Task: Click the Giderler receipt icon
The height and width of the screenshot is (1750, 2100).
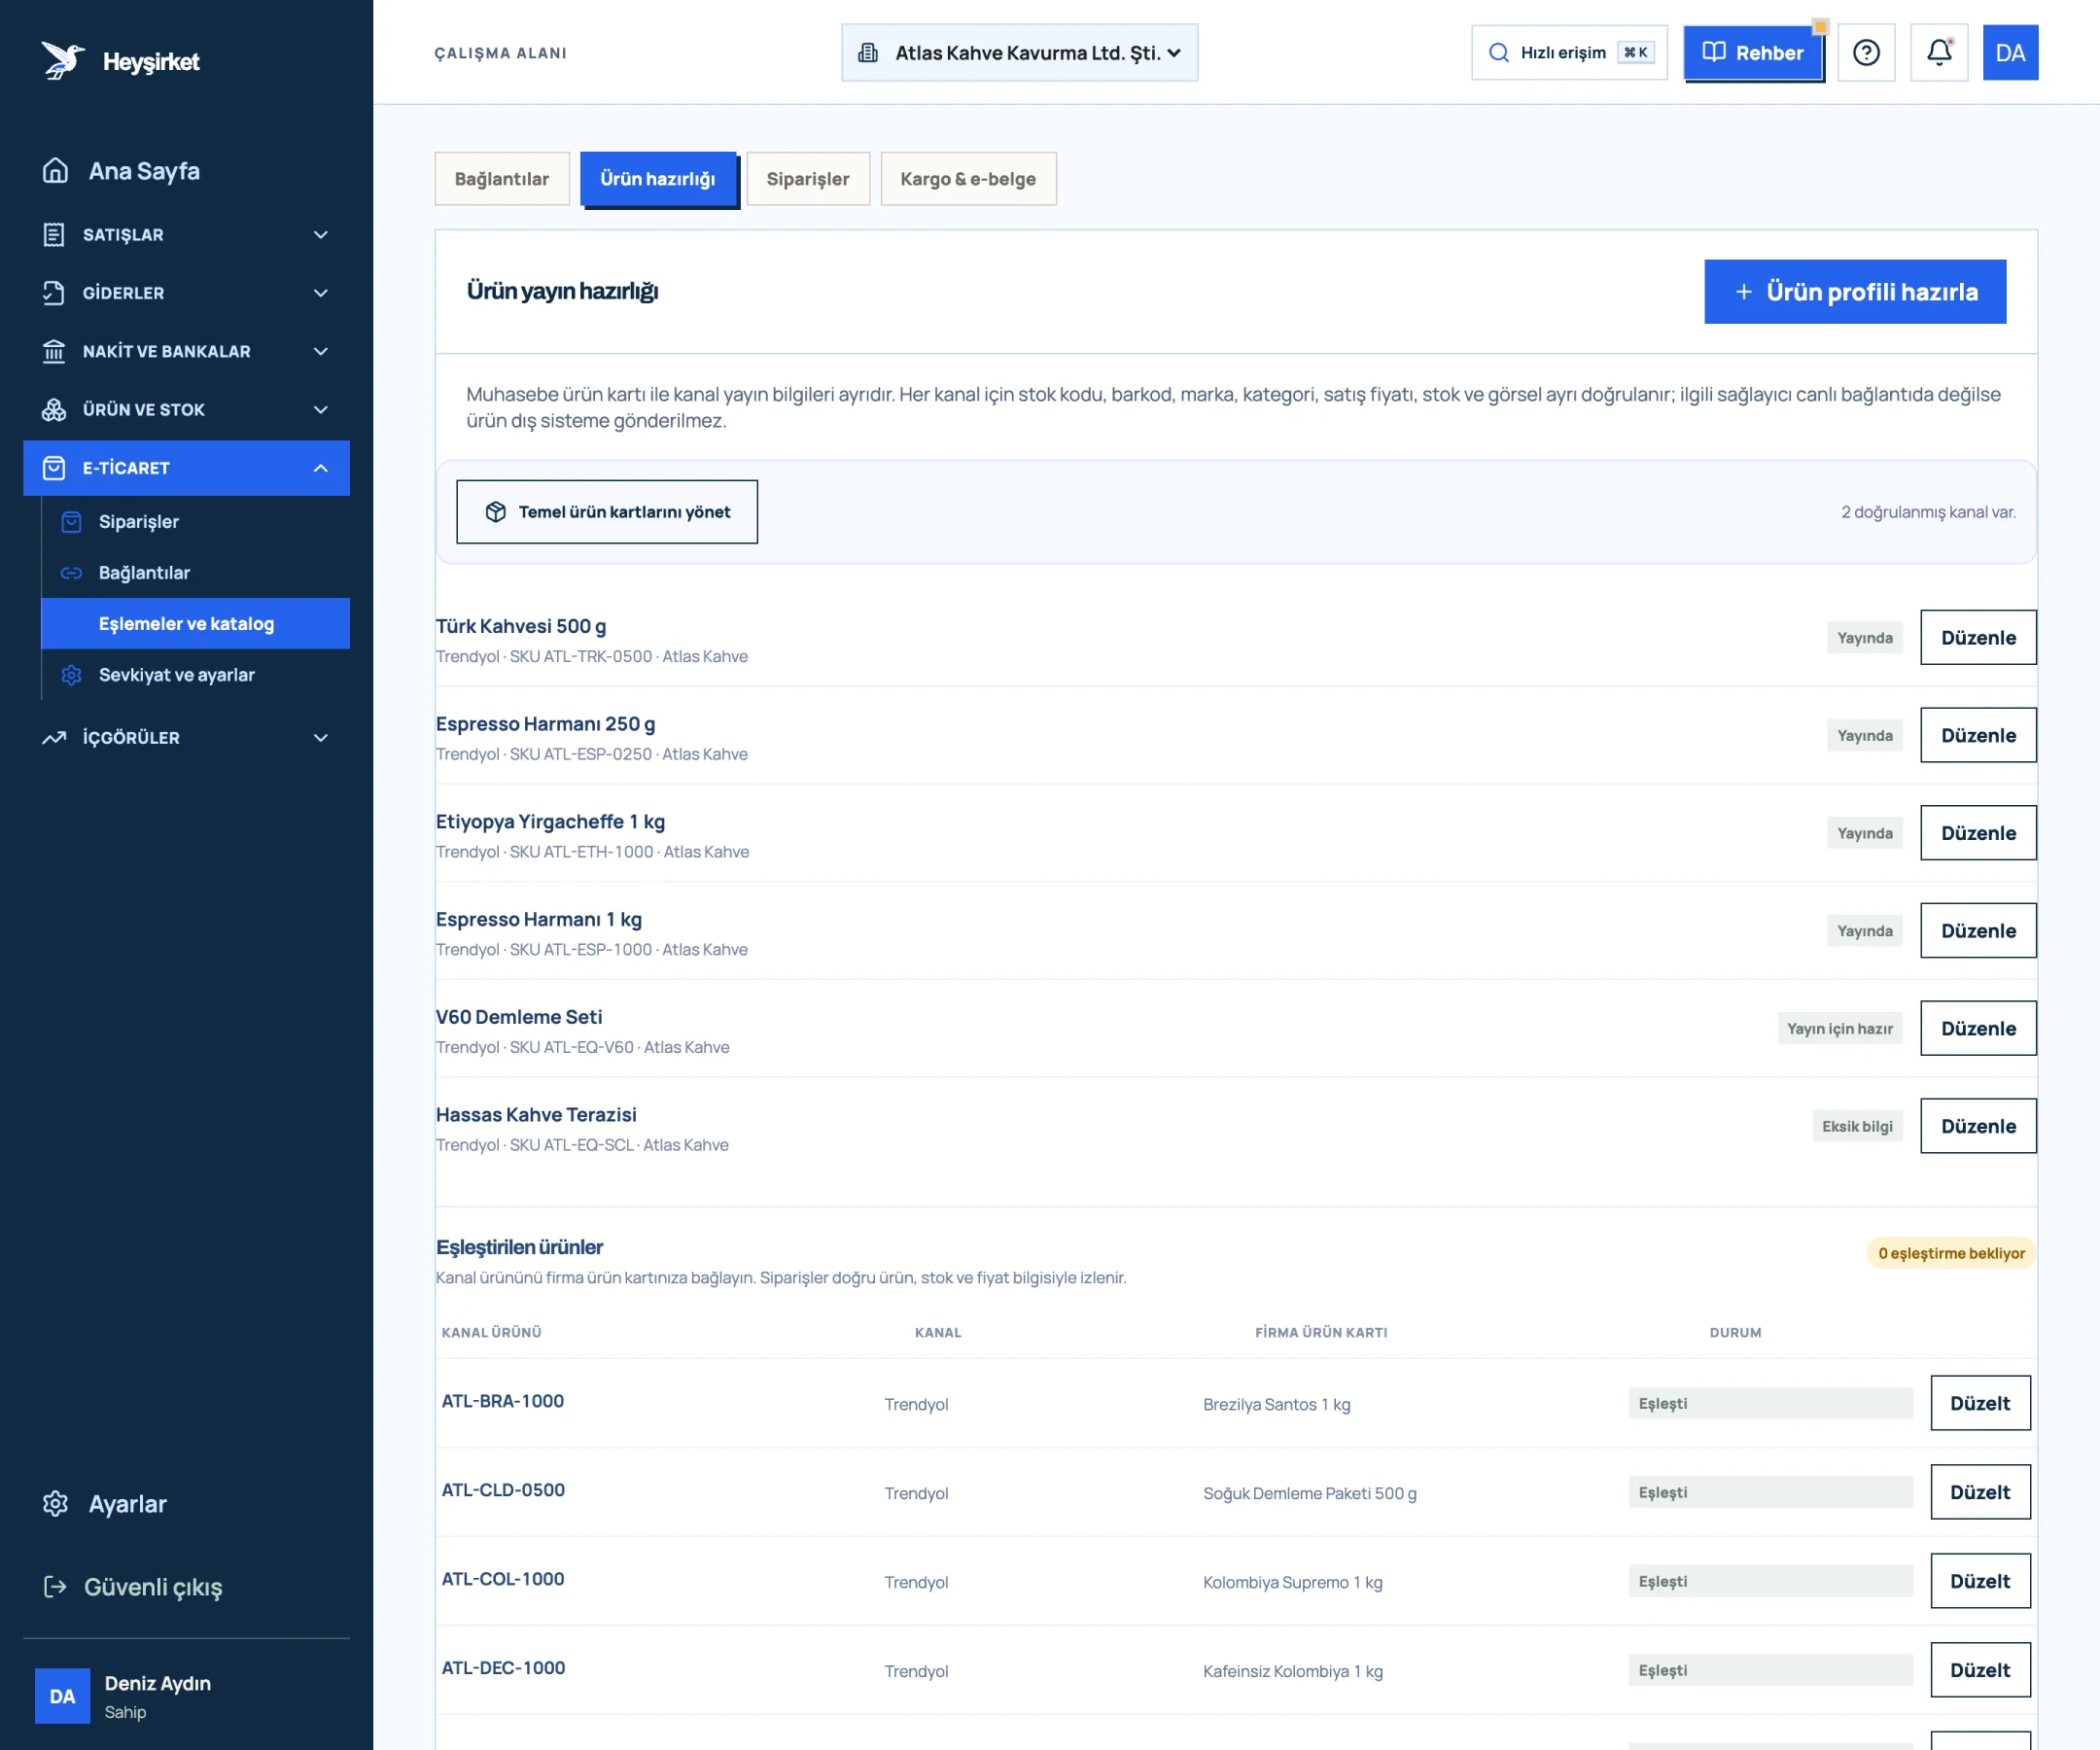Action: point(54,293)
